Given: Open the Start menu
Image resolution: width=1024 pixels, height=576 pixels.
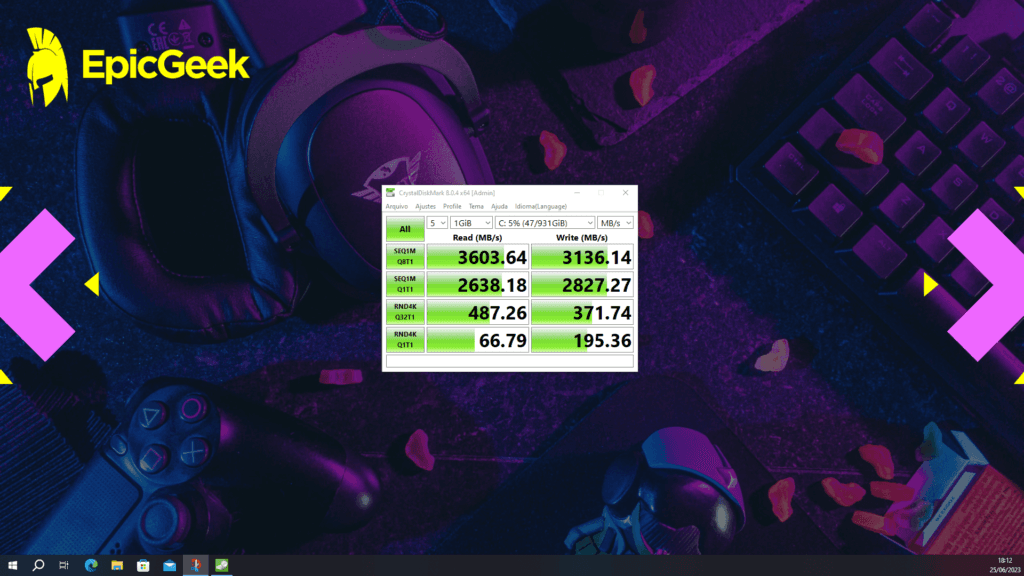Looking at the screenshot, I should [12, 565].
